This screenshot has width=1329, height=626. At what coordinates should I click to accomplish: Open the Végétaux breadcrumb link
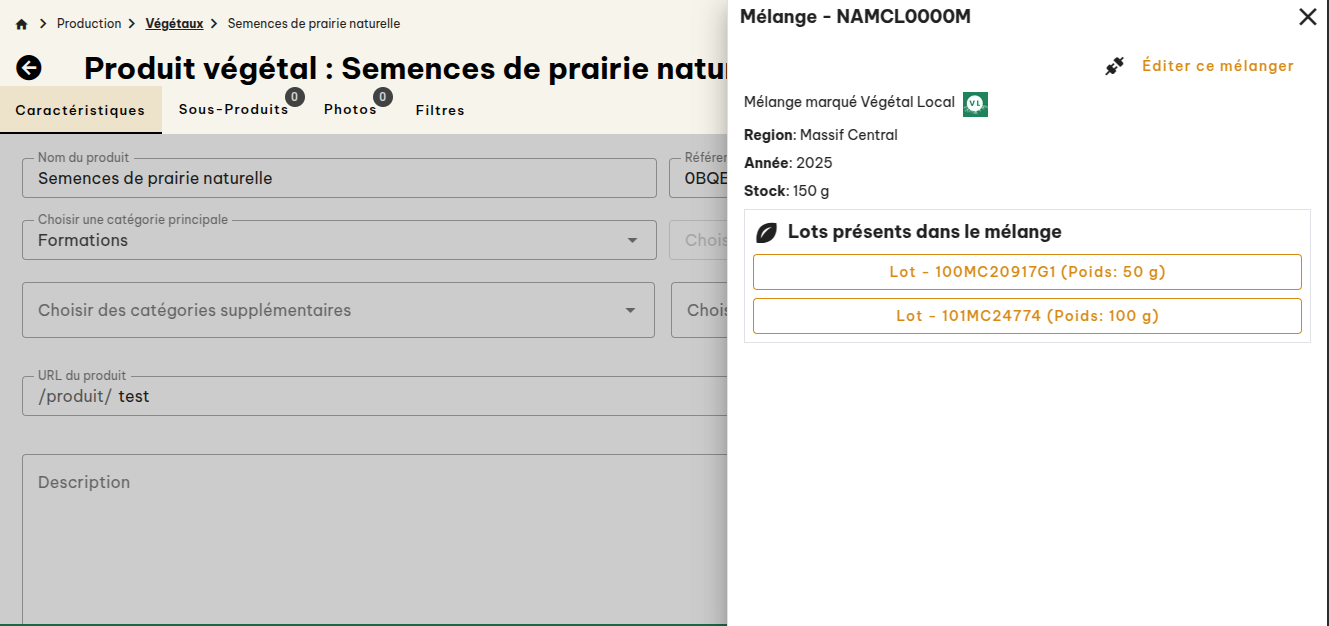tap(175, 22)
